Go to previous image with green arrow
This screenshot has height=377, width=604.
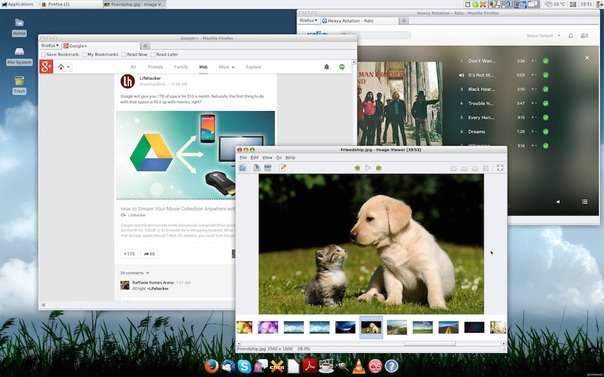coord(357,168)
